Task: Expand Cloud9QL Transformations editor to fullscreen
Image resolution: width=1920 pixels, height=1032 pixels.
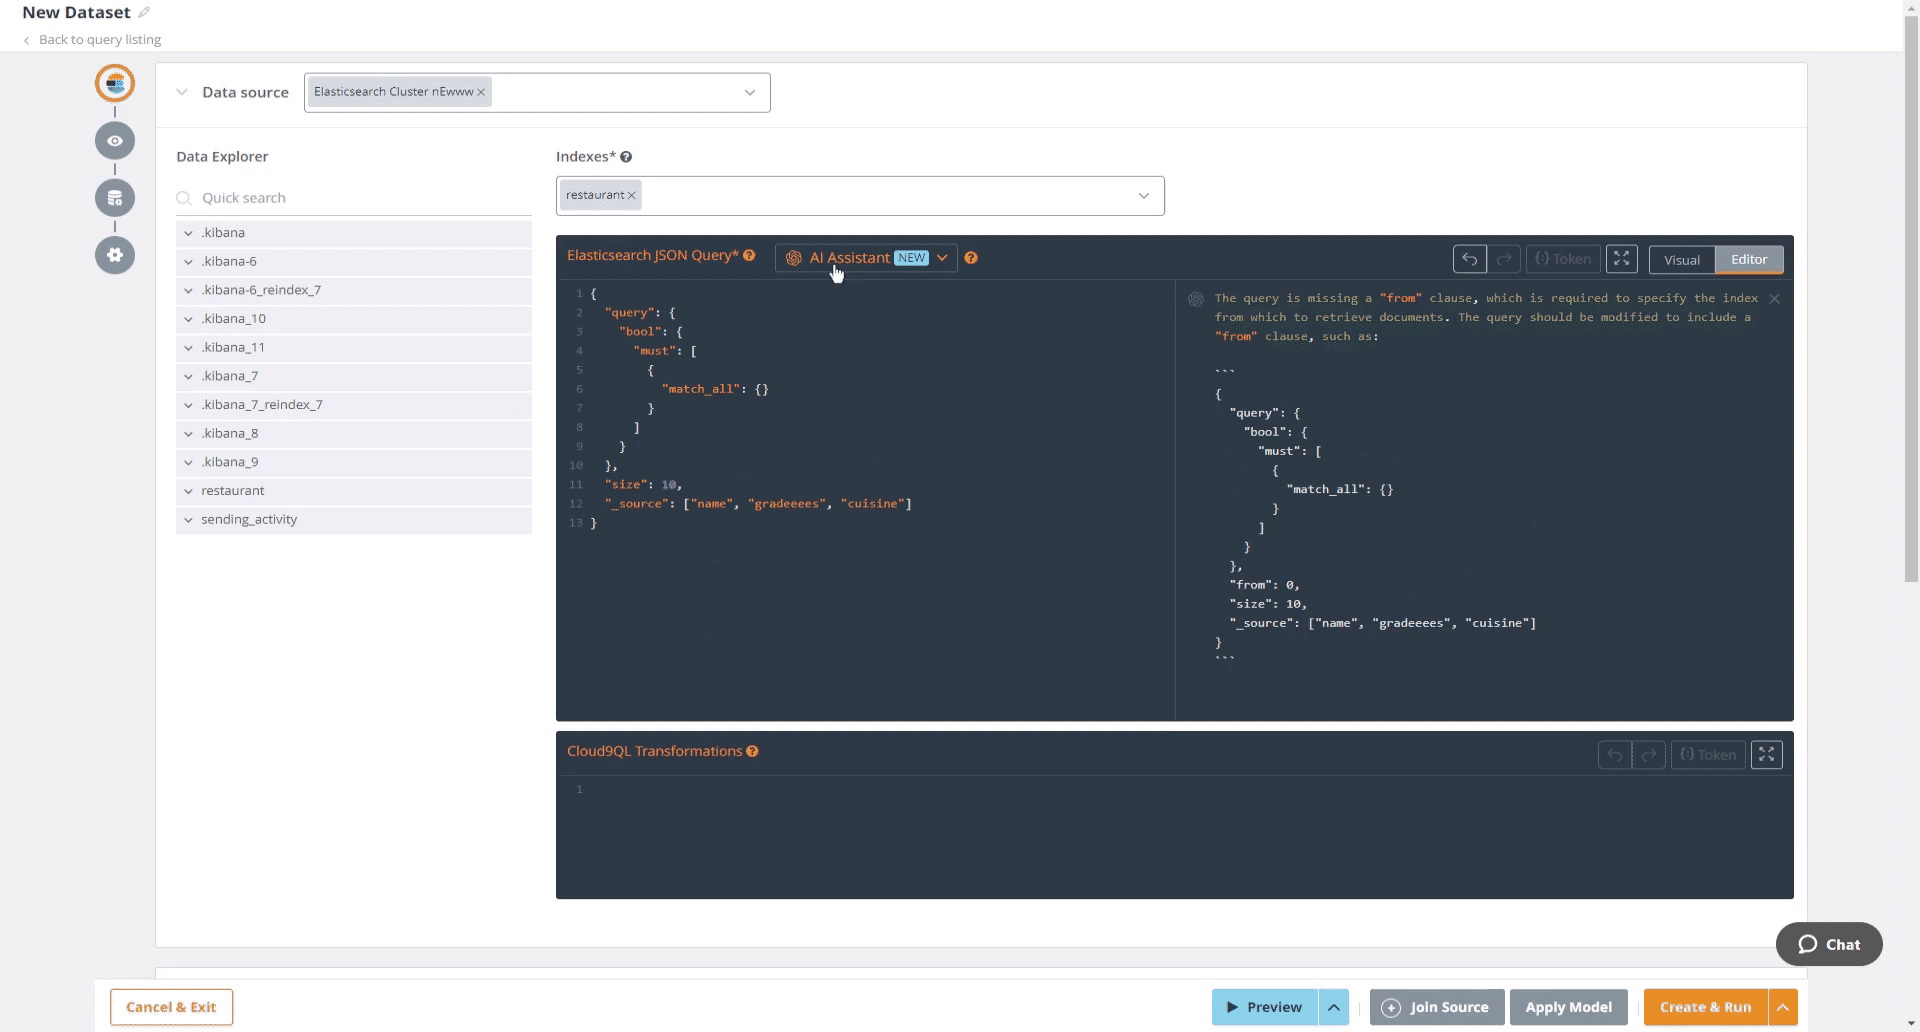Action: click(1766, 755)
